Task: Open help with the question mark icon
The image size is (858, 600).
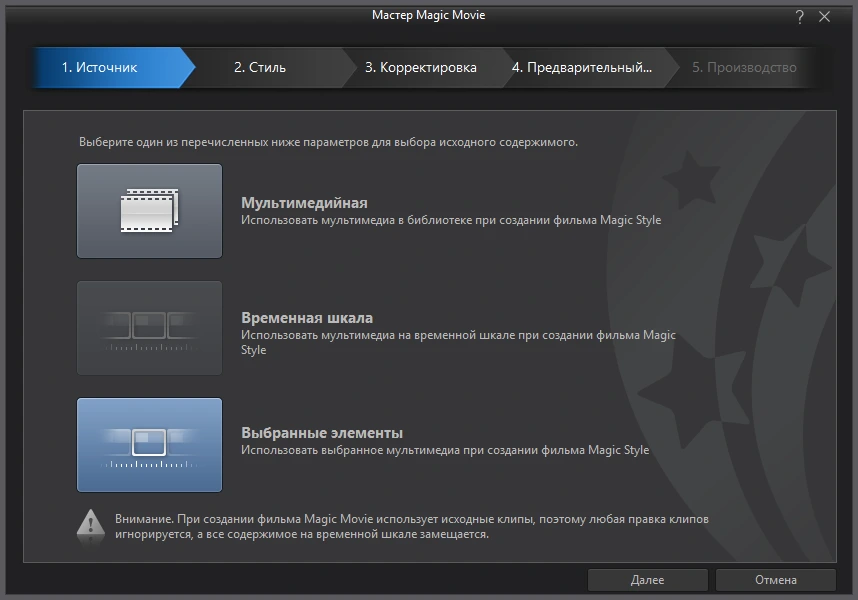Action: pos(799,17)
